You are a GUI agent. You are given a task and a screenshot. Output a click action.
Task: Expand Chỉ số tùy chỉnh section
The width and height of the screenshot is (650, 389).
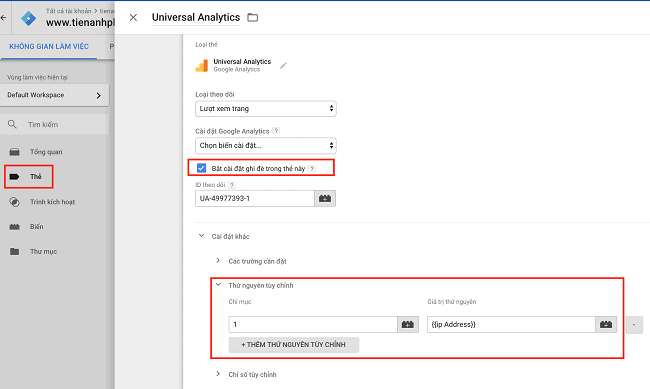click(x=218, y=374)
